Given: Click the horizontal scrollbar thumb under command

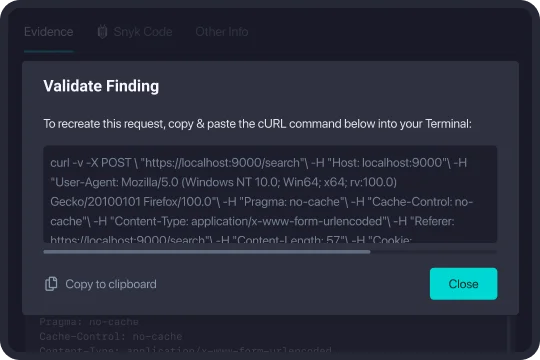Looking at the screenshot, I should click(x=207, y=252).
